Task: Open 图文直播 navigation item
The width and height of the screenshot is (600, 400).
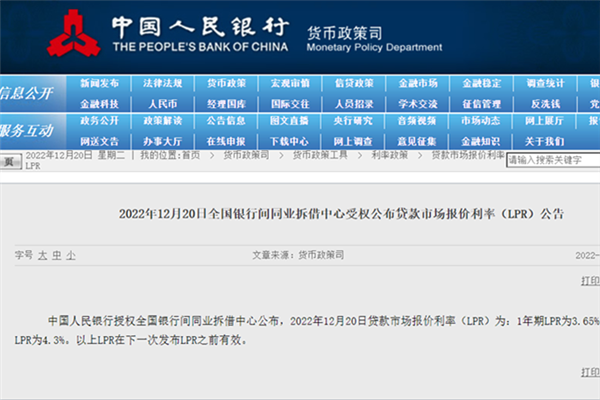Action: [289, 121]
